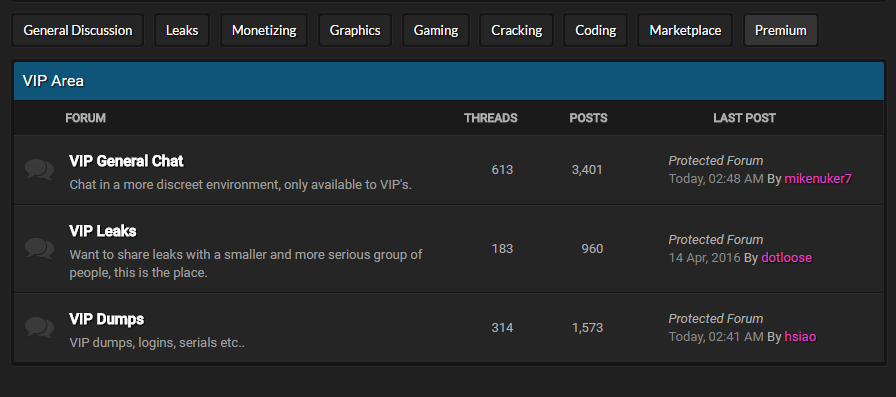Click Protected Forum in VIP Leaks row
Image resolution: width=896 pixels, height=397 pixels.
pyautogui.click(x=715, y=239)
